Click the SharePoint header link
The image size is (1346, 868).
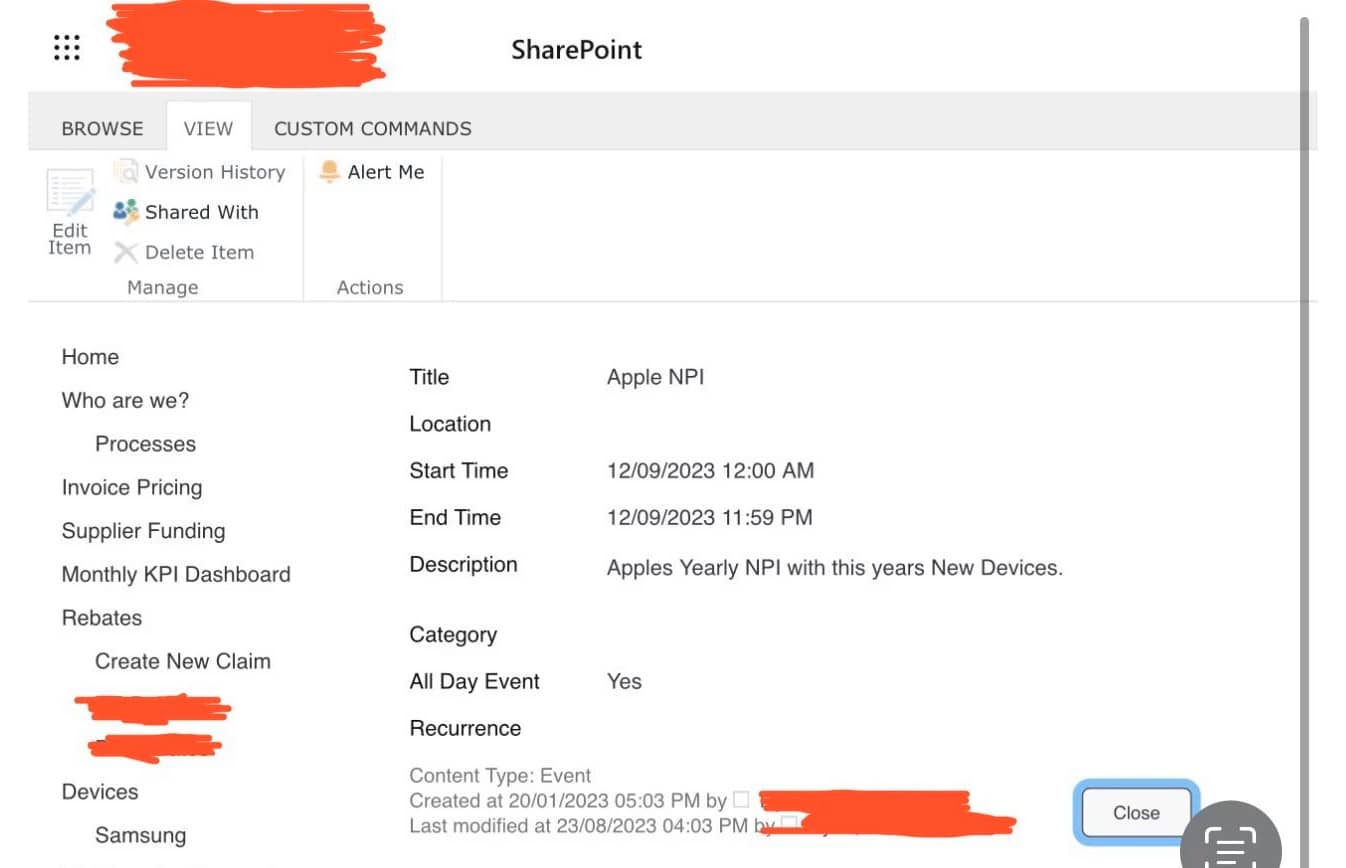576,50
